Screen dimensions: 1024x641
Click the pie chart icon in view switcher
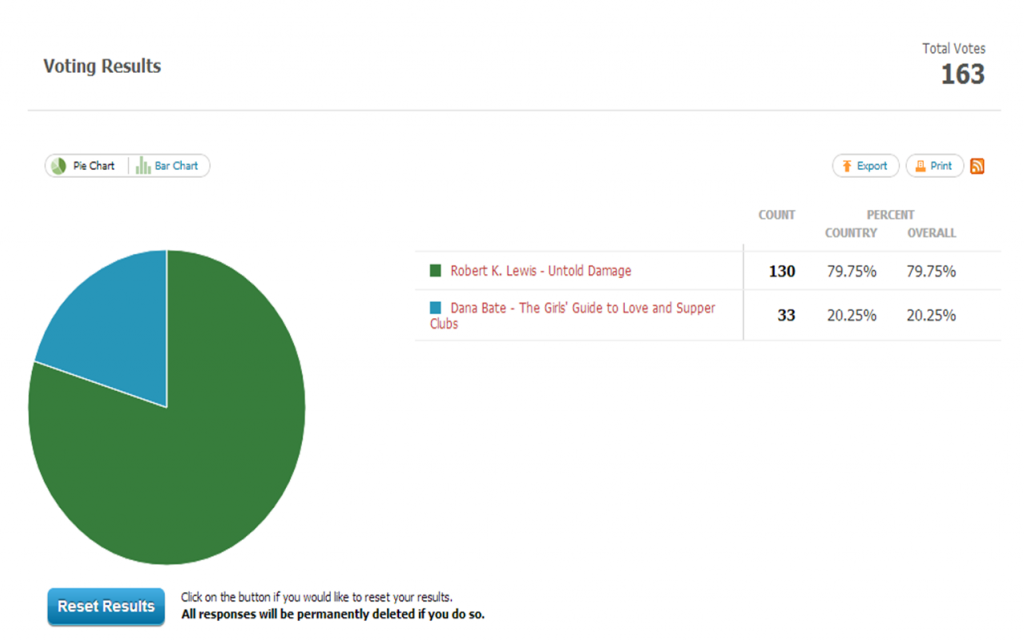59,166
